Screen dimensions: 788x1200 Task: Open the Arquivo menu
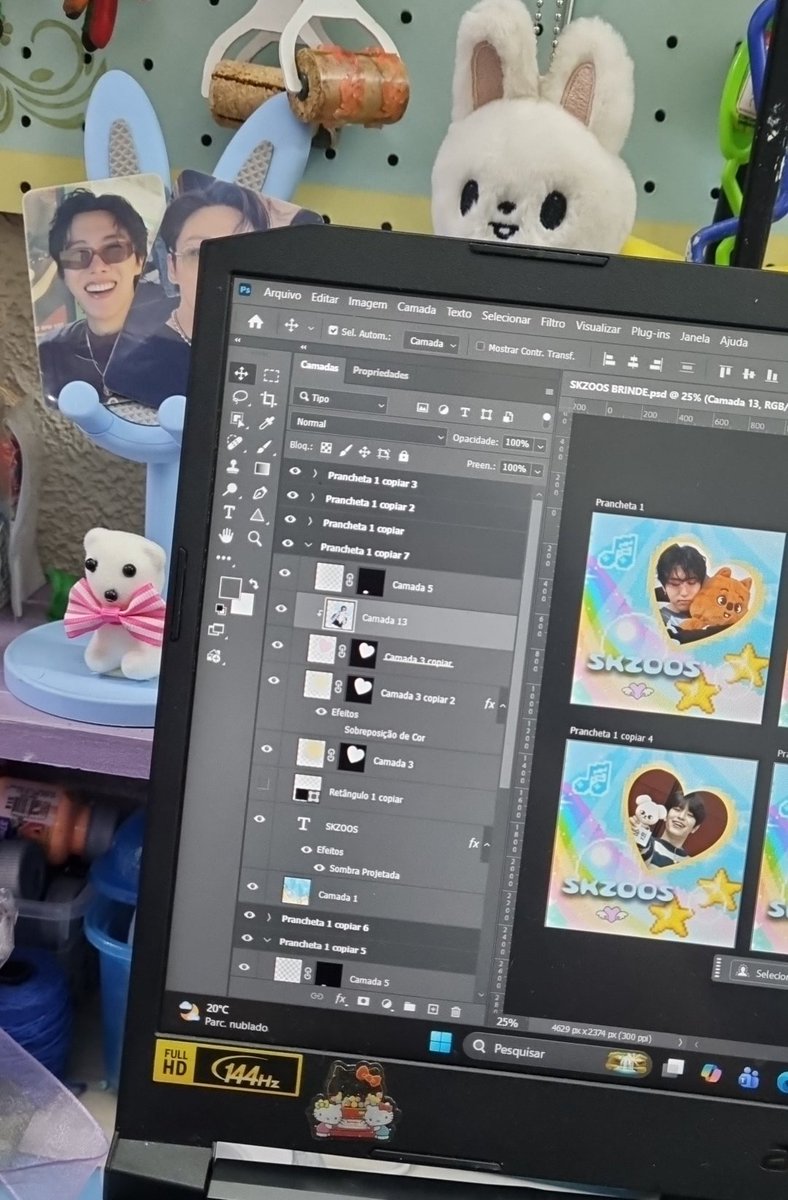[282, 295]
